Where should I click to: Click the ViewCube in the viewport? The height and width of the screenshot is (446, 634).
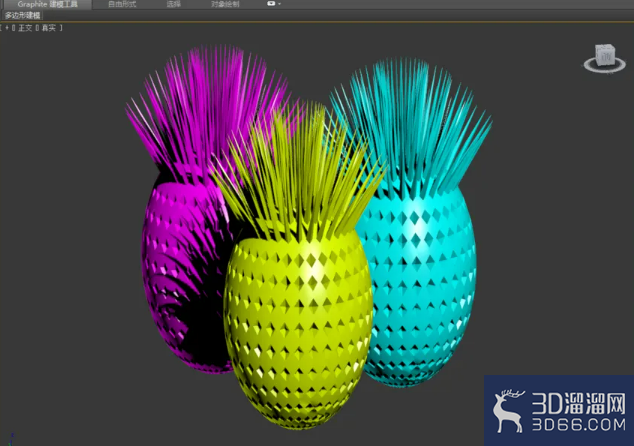(605, 54)
